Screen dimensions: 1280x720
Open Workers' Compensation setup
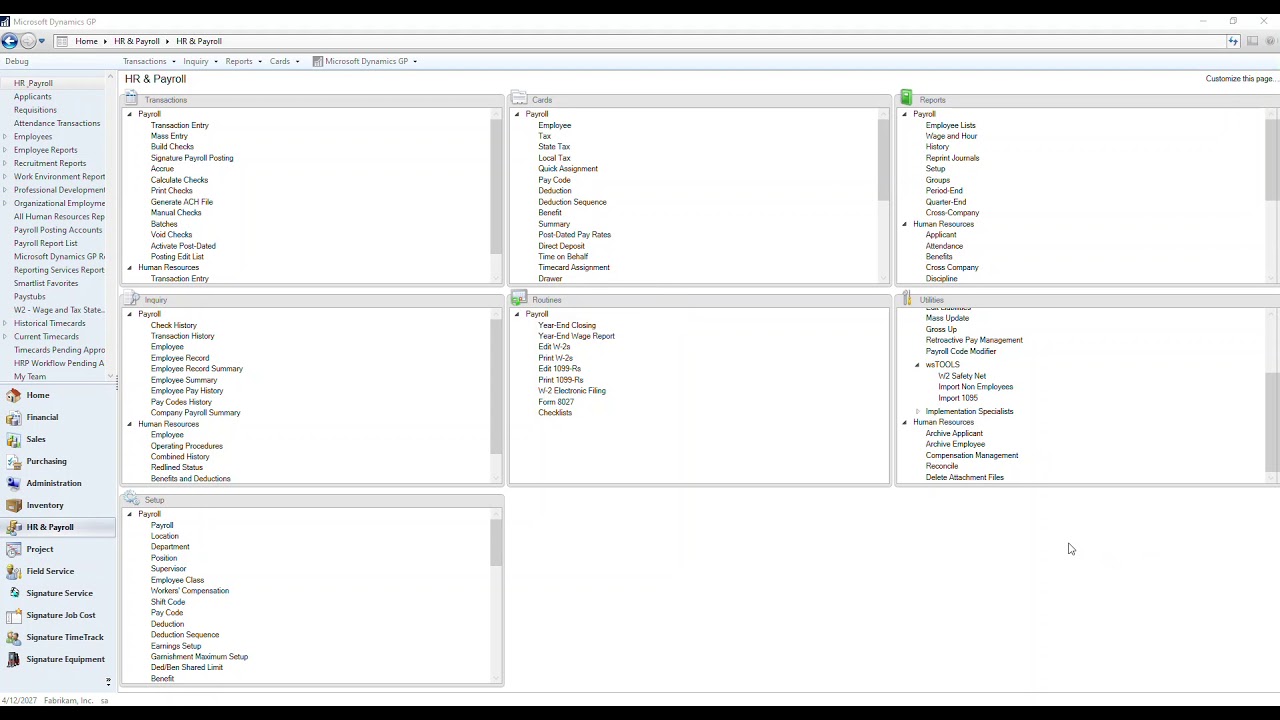tap(189, 591)
